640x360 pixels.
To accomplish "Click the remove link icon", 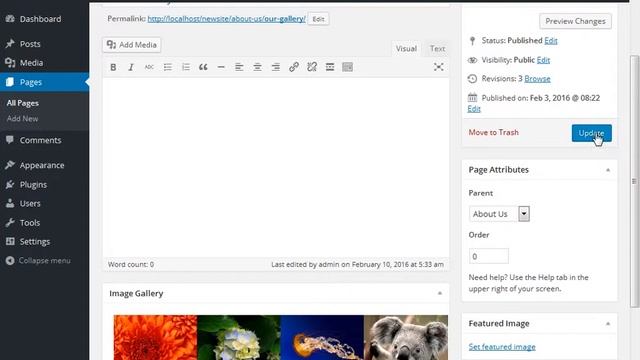I will pyautogui.click(x=312, y=67).
